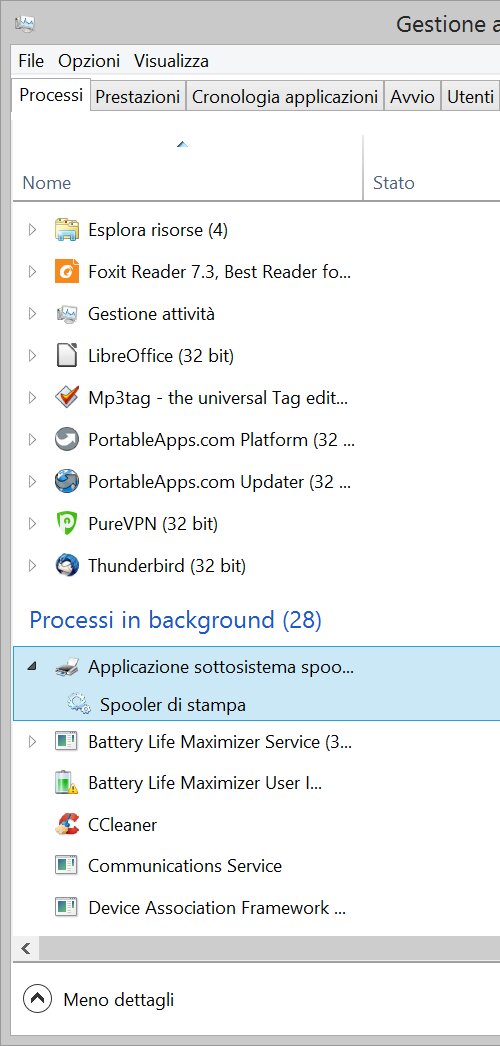
Task: Select the LibreOffice document icon
Action: [x=67, y=356]
